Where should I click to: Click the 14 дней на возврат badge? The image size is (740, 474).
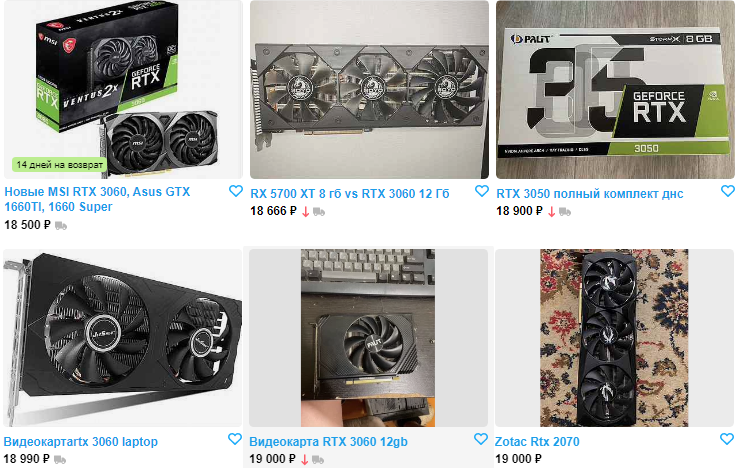pyautogui.click(x=59, y=165)
